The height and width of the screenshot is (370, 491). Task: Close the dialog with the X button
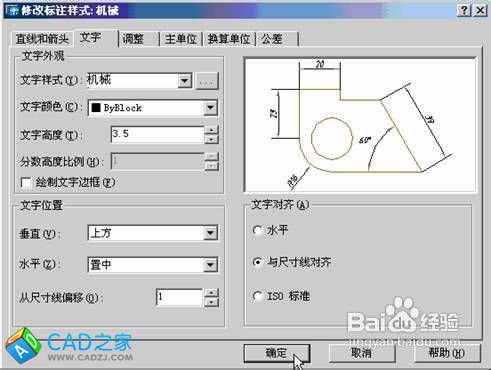click(480, 11)
